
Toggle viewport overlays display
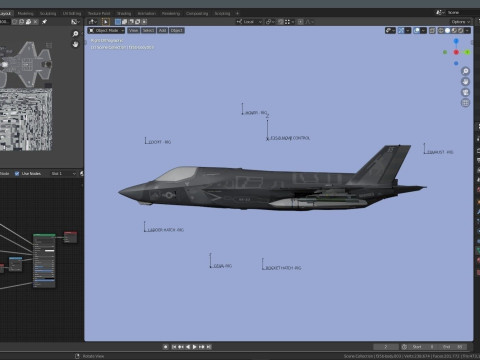click(x=417, y=30)
